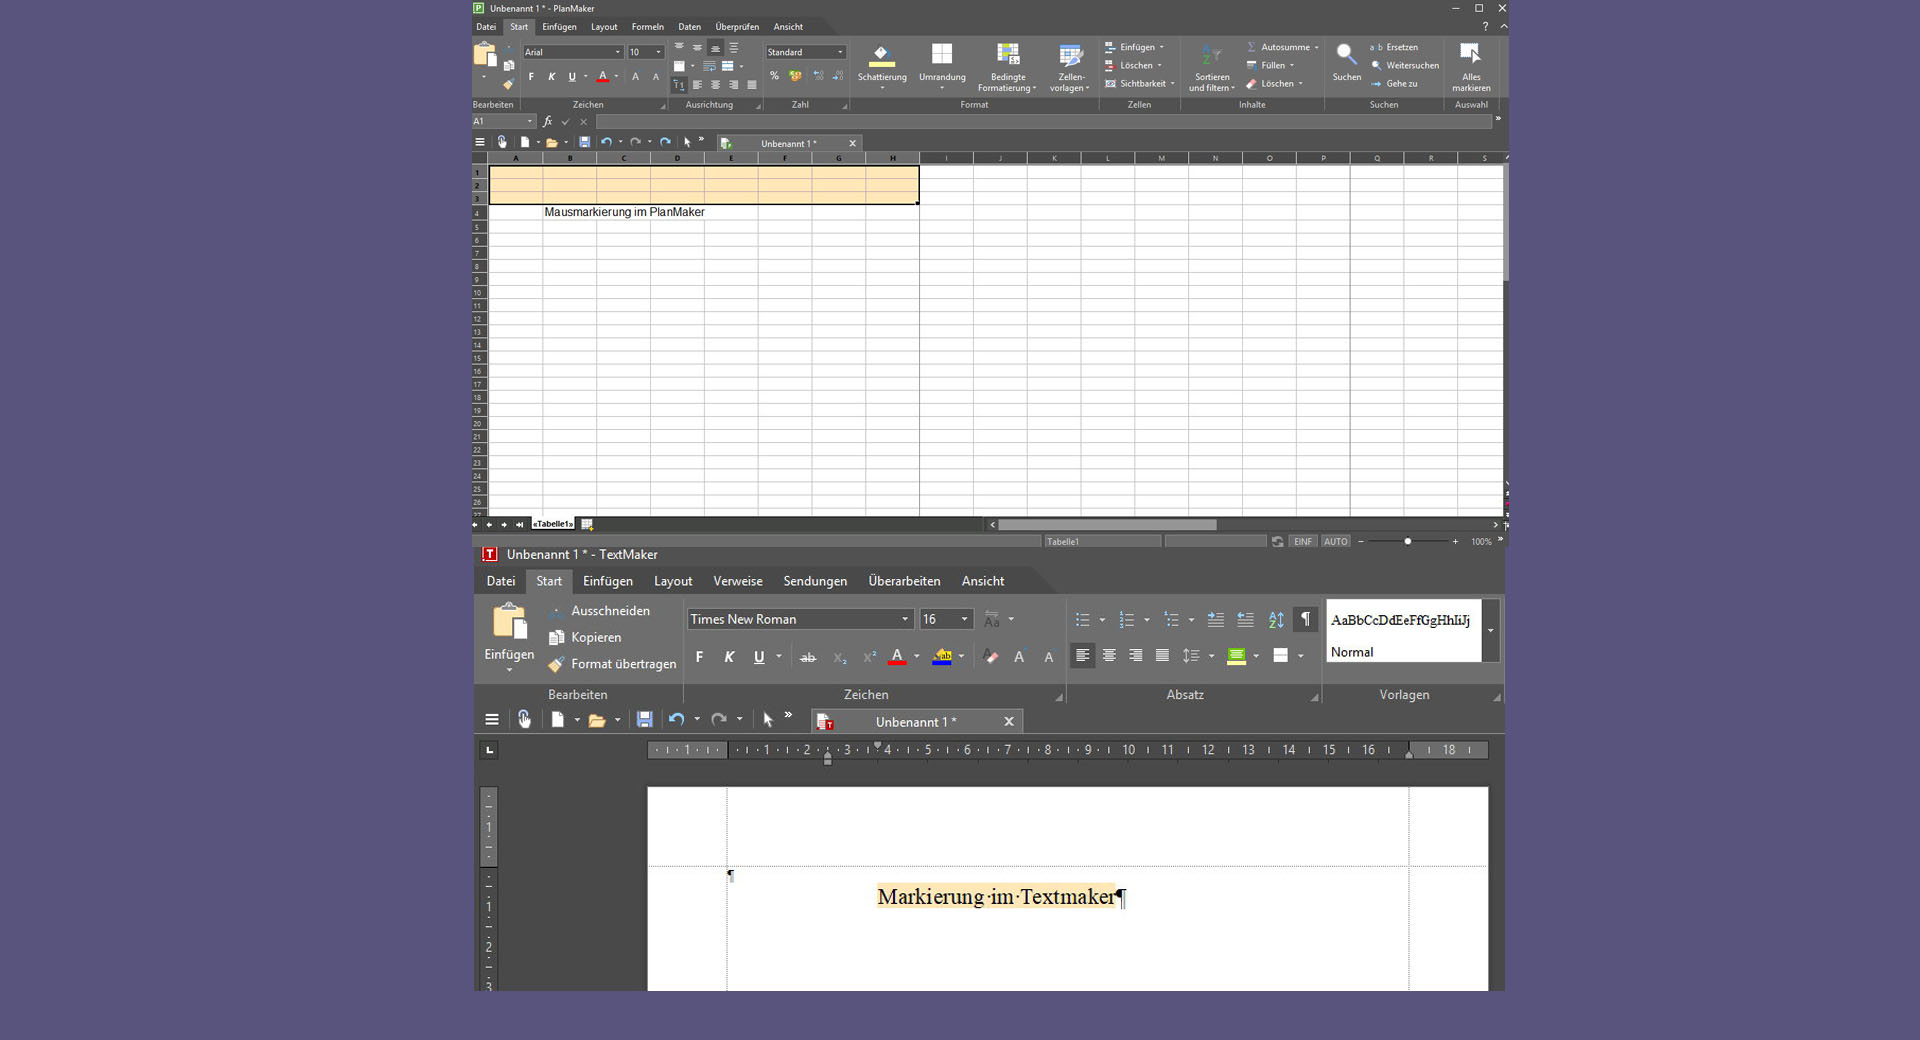1920x1040 pixels.
Task: Open font size 10 dropdown in PlanMaker
Action: coord(657,53)
